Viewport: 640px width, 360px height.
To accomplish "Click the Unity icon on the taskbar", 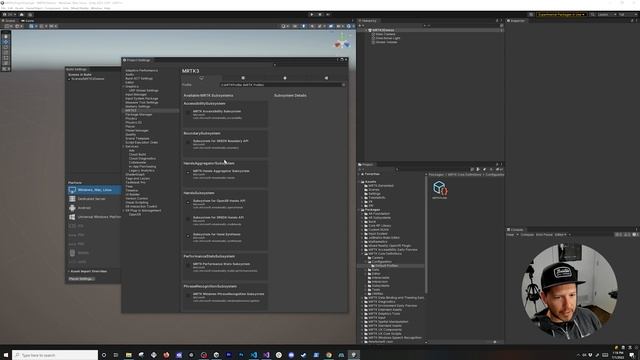I will (354, 355).
